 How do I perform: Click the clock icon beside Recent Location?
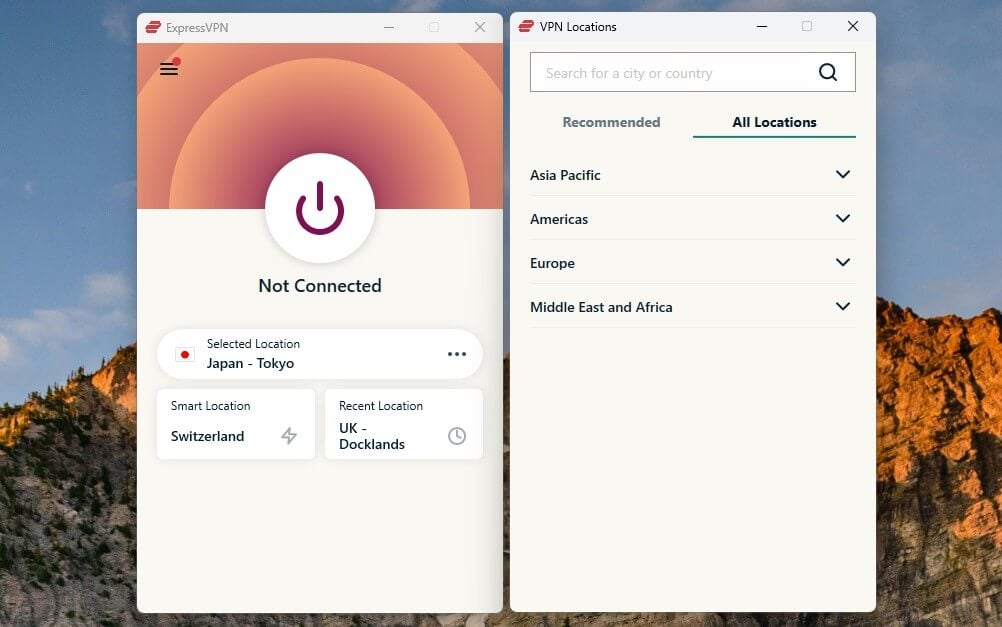click(457, 436)
